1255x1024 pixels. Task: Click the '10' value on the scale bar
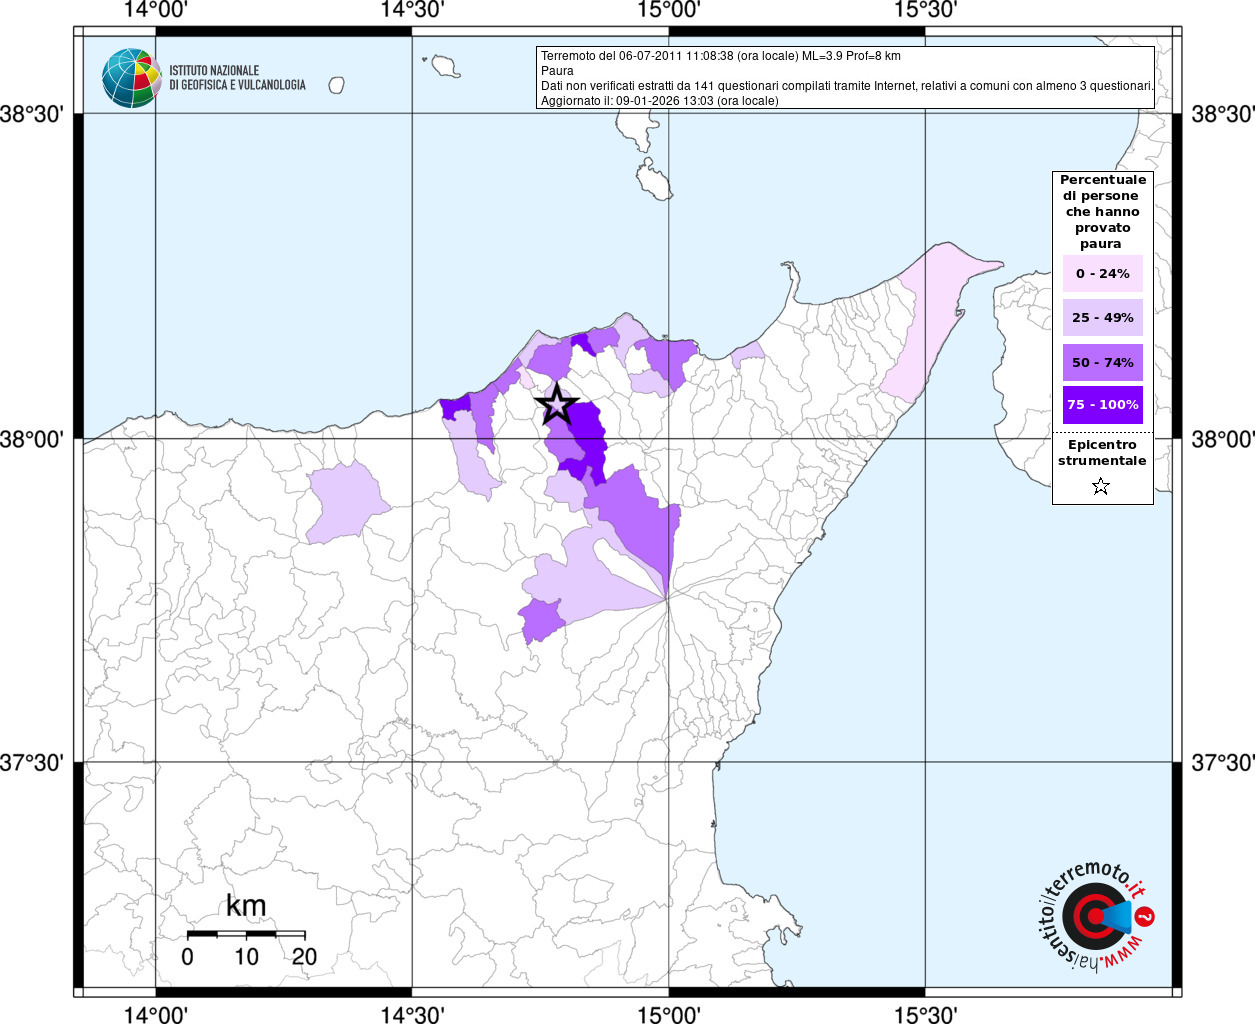(x=246, y=956)
